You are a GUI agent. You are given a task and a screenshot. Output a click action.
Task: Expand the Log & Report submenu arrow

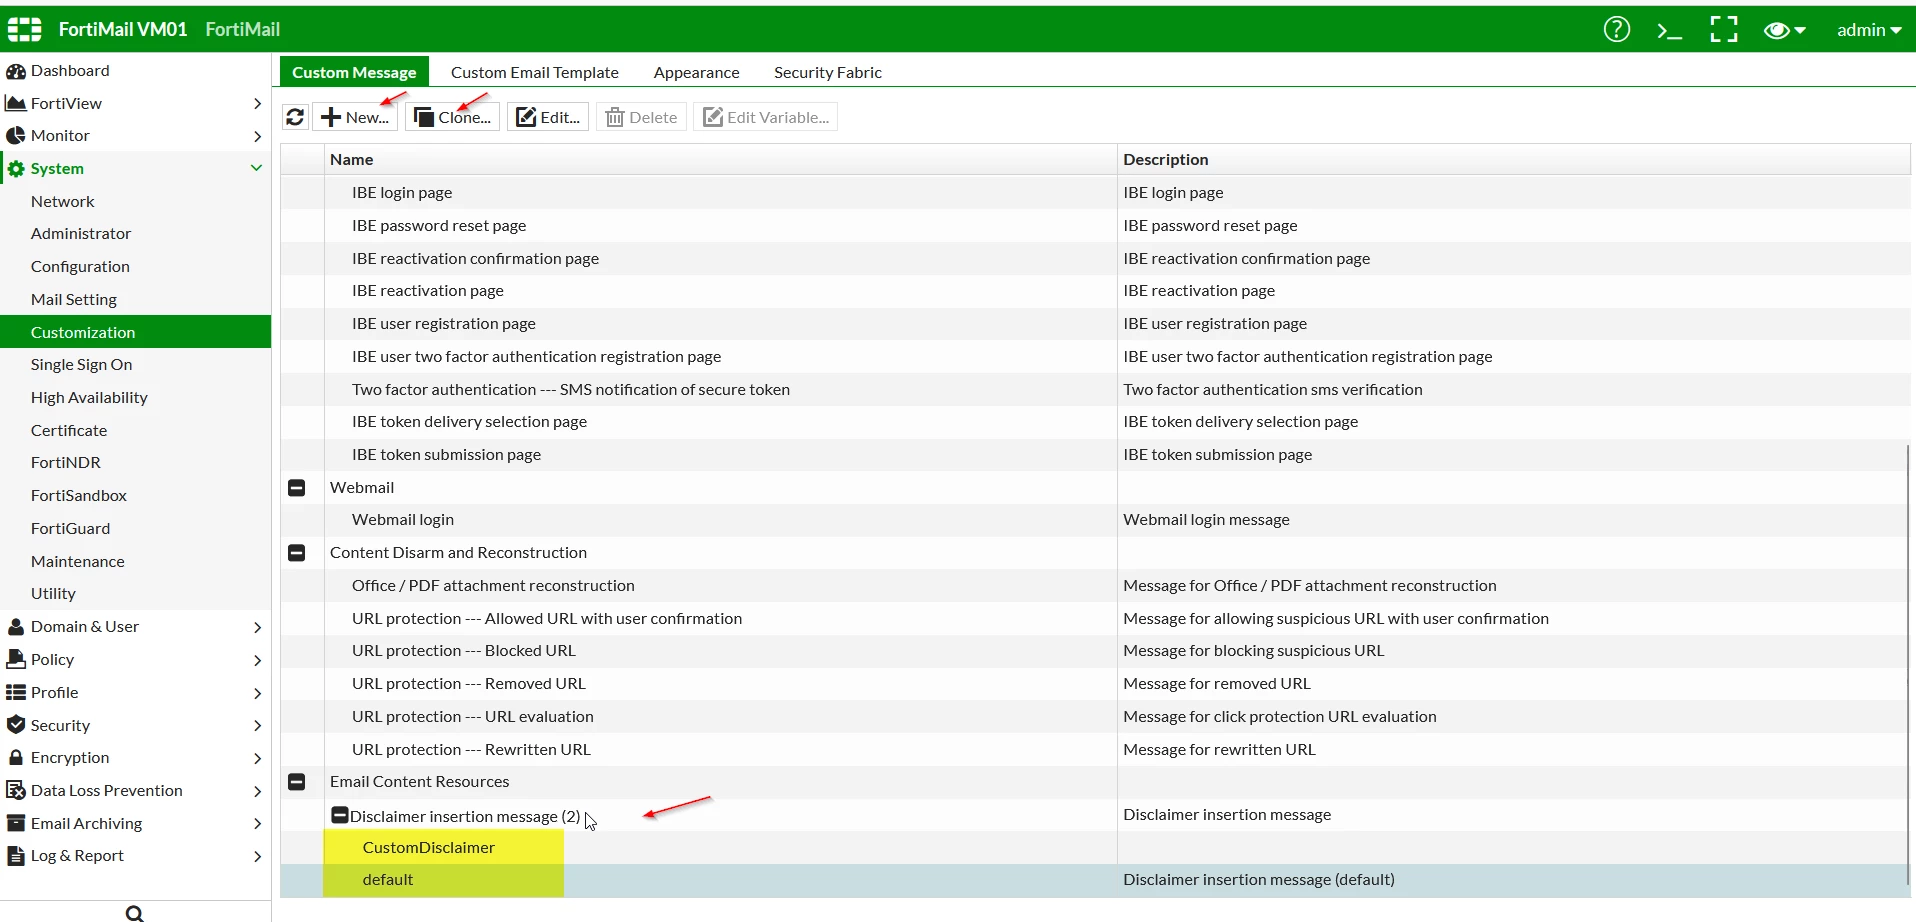click(257, 856)
